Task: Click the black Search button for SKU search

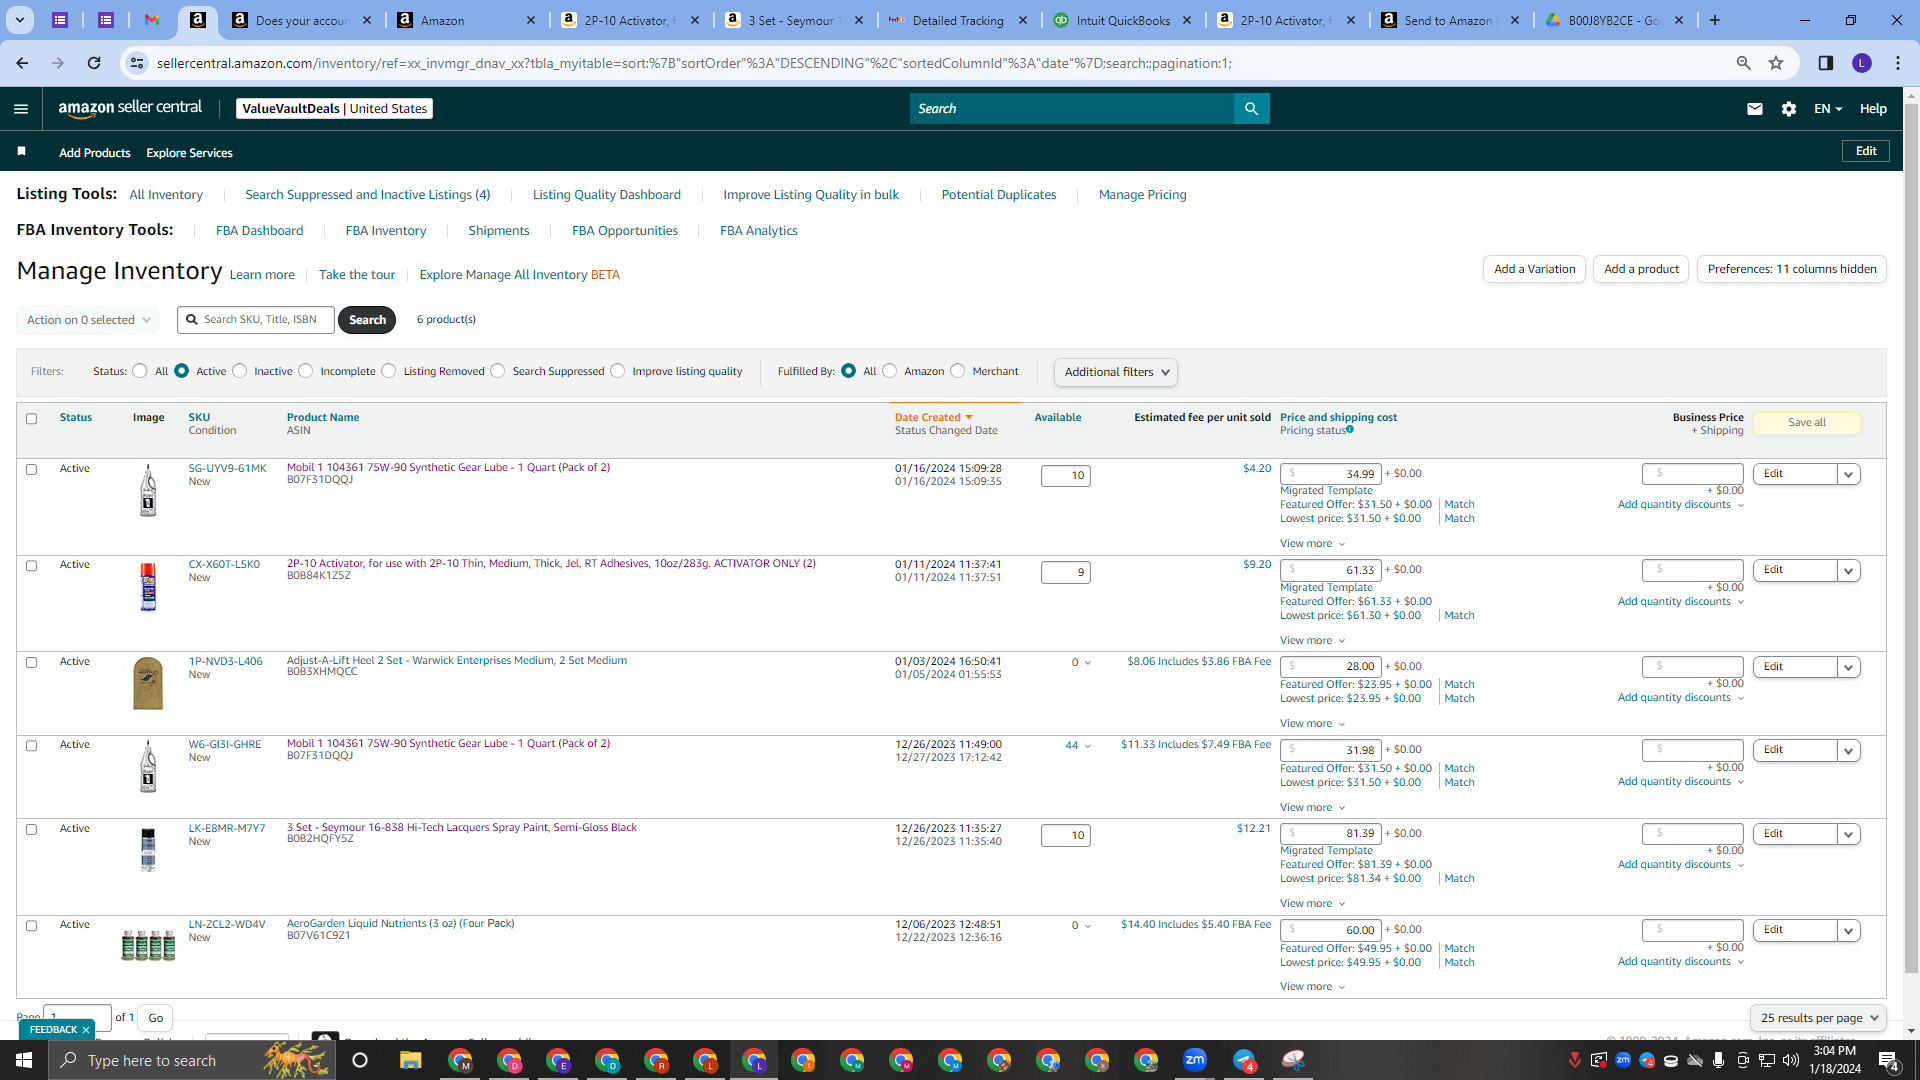Action: (x=367, y=320)
